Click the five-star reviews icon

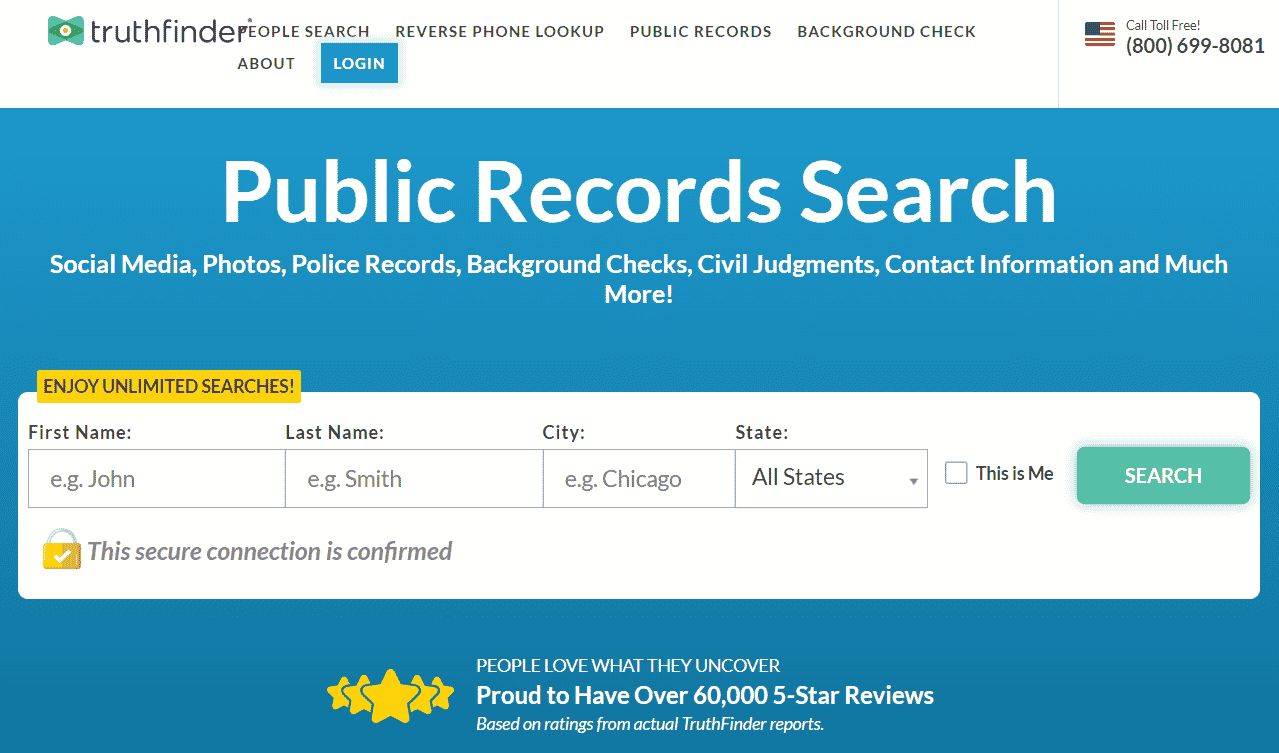(x=391, y=694)
